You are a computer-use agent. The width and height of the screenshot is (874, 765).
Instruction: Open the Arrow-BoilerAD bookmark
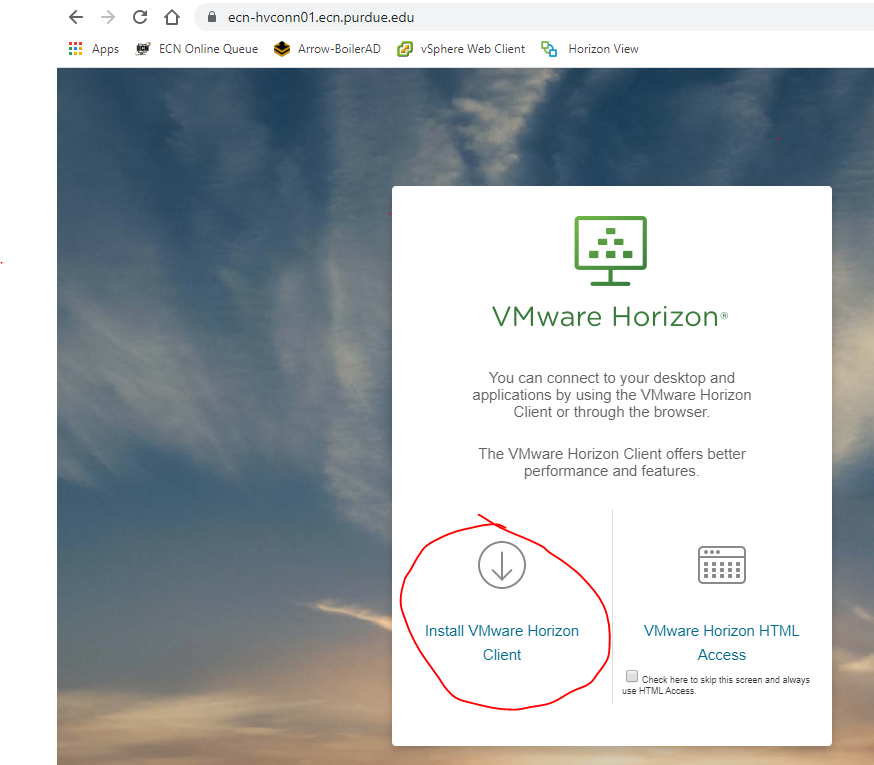[x=327, y=49]
